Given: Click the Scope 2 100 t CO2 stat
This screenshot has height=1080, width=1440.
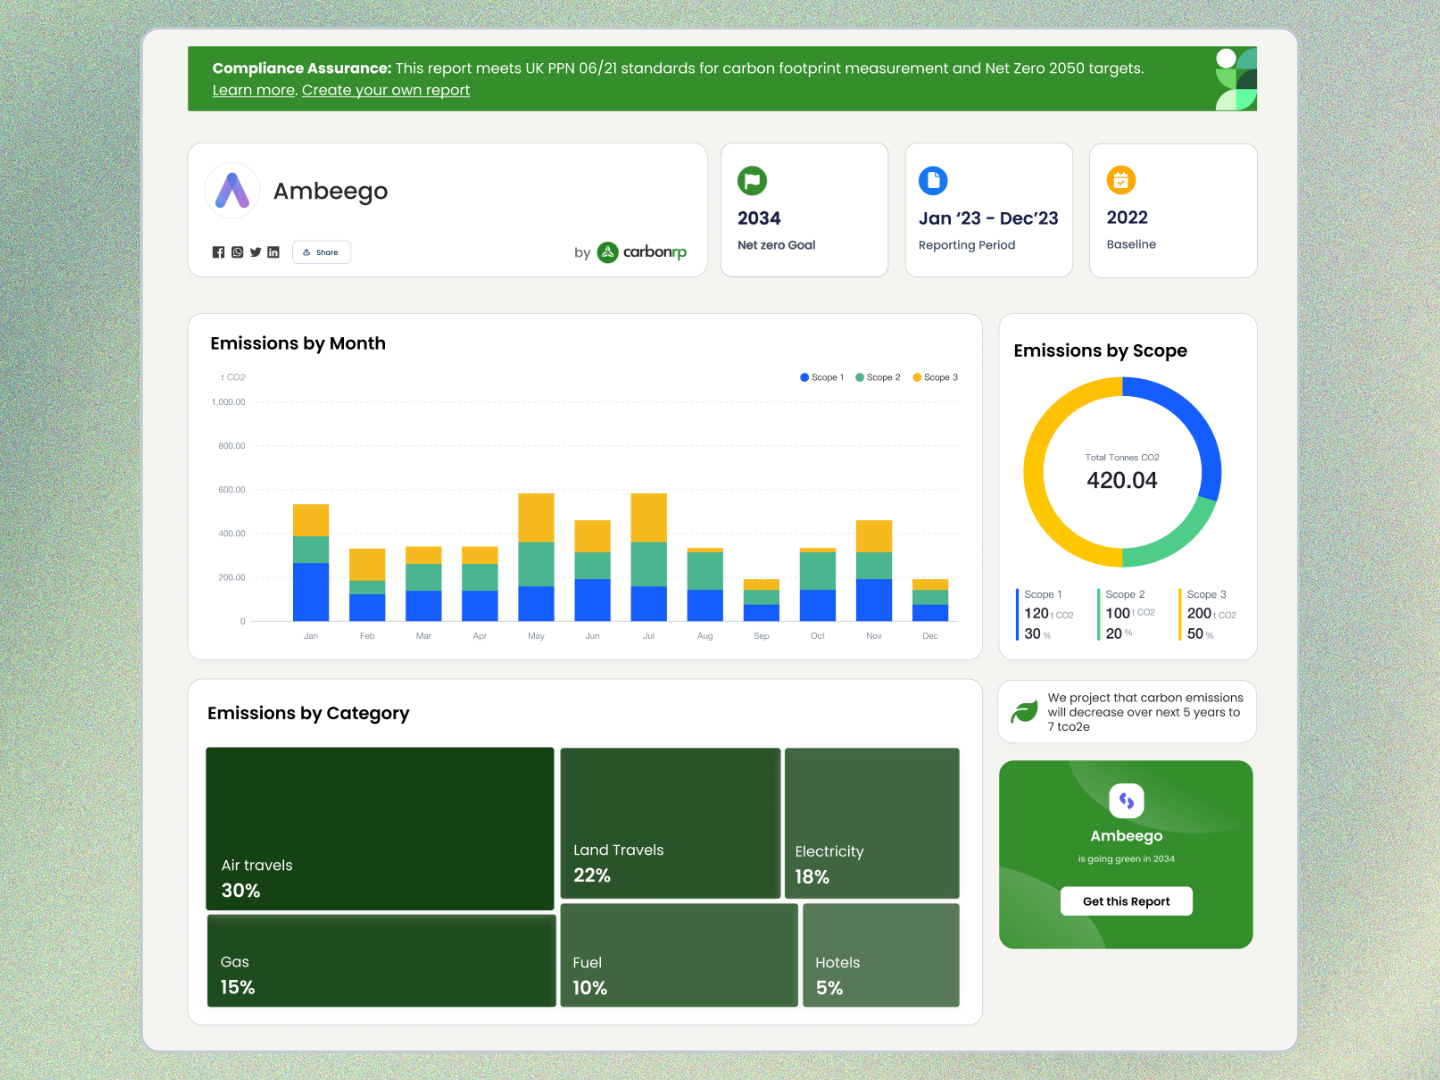Looking at the screenshot, I should click(1128, 614).
